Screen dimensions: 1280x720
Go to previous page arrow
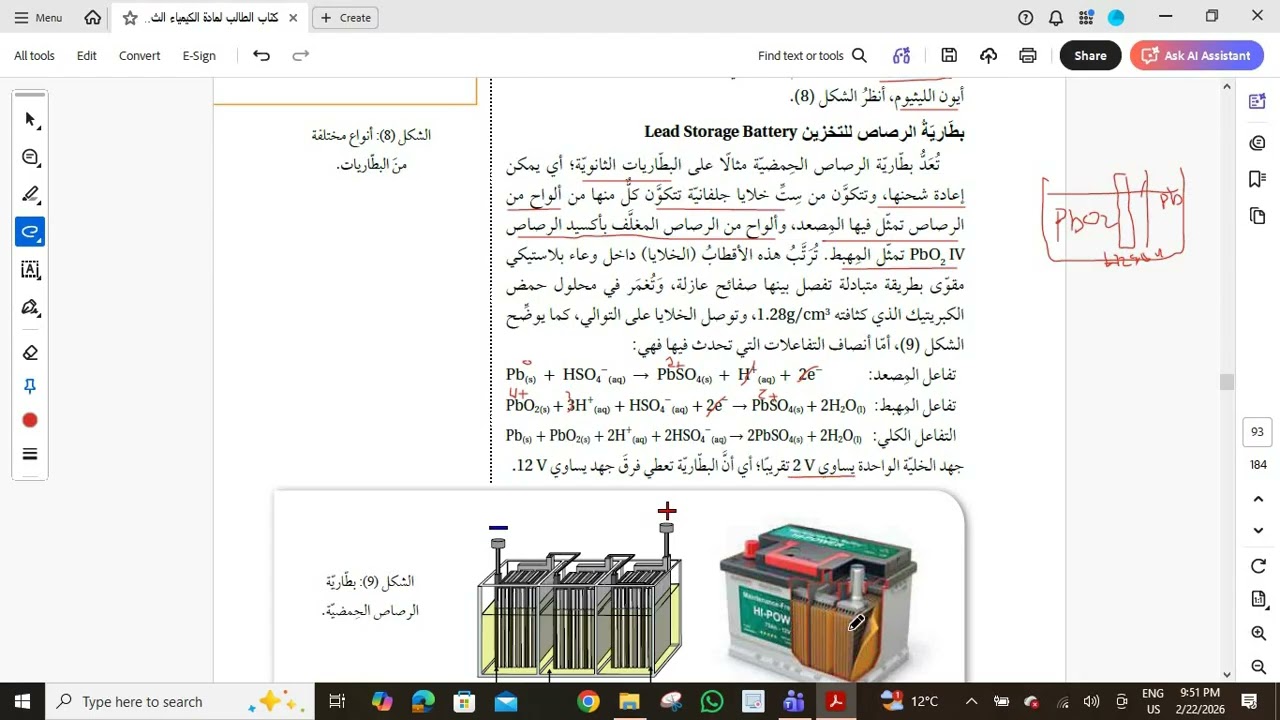tap(1258, 499)
